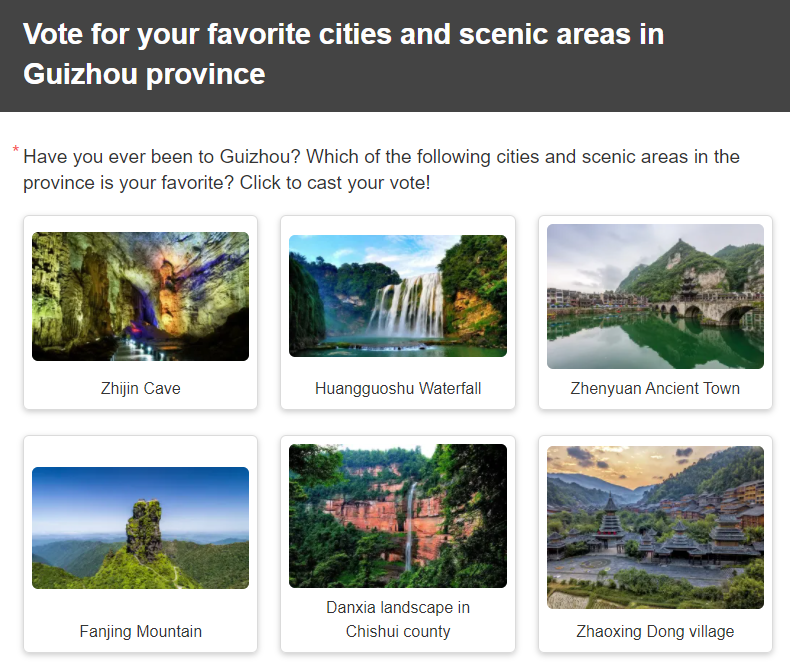Select 'Danxia landscape in Chishui county' label

[x=398, y=619]
